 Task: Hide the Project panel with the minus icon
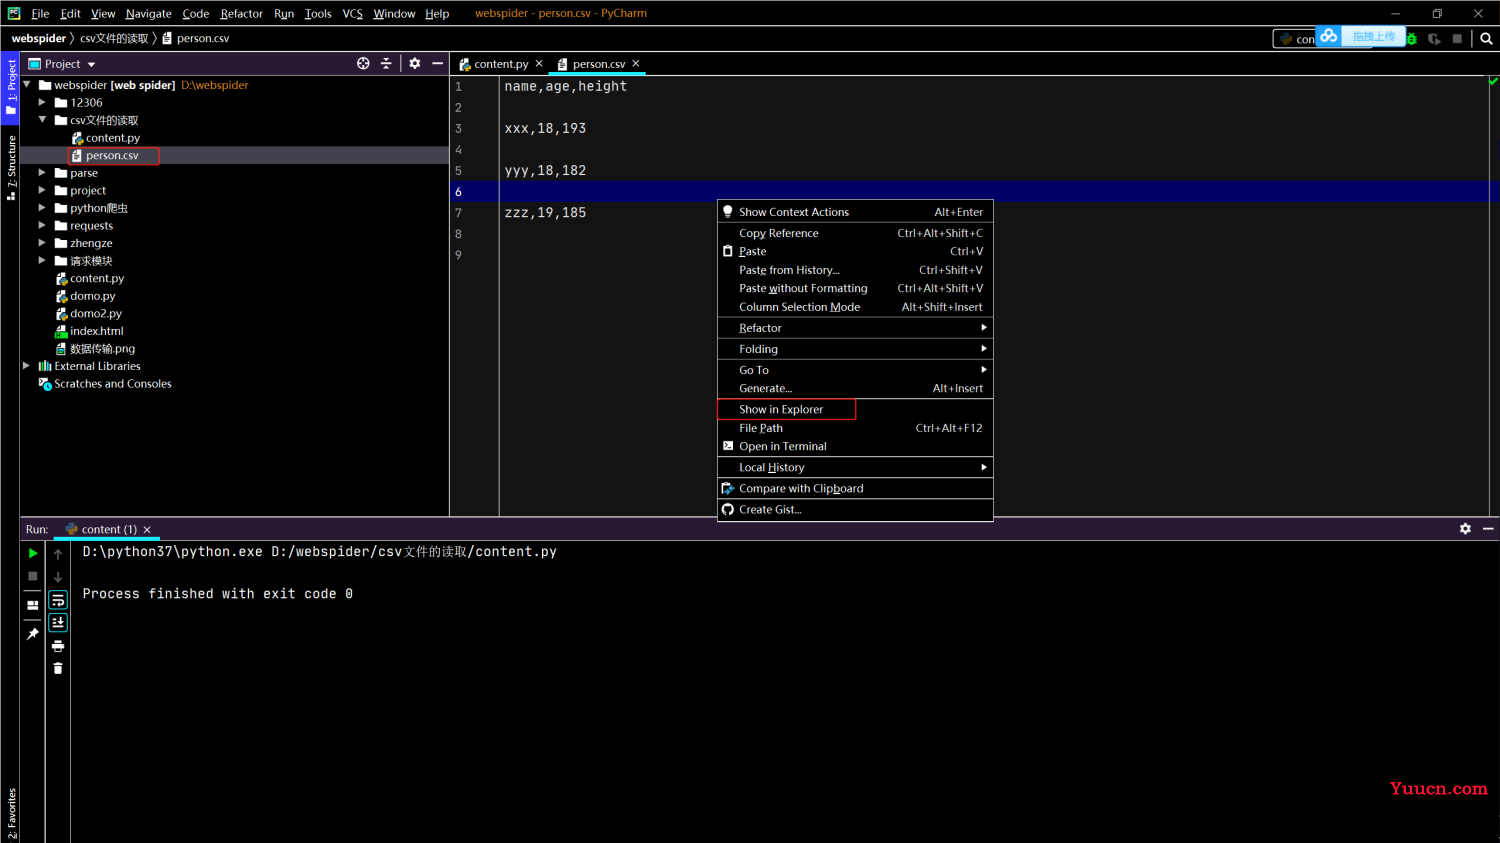[437, 63]
